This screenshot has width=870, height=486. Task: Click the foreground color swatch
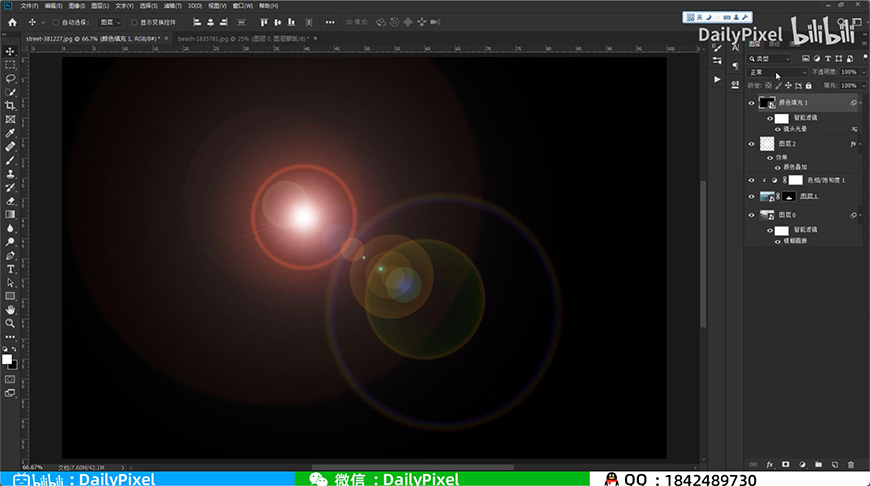click(x=7, y=358)
